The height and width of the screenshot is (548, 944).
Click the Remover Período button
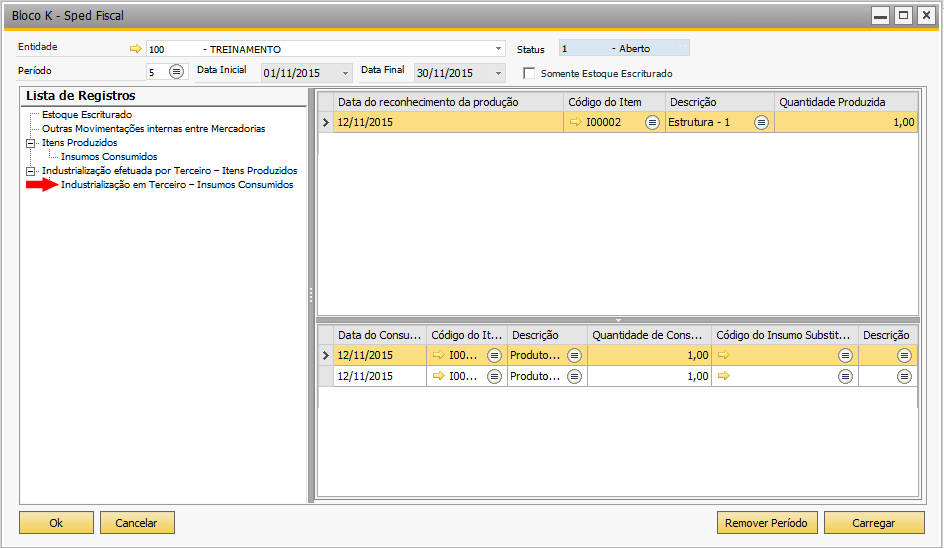(x=766, y=523)
